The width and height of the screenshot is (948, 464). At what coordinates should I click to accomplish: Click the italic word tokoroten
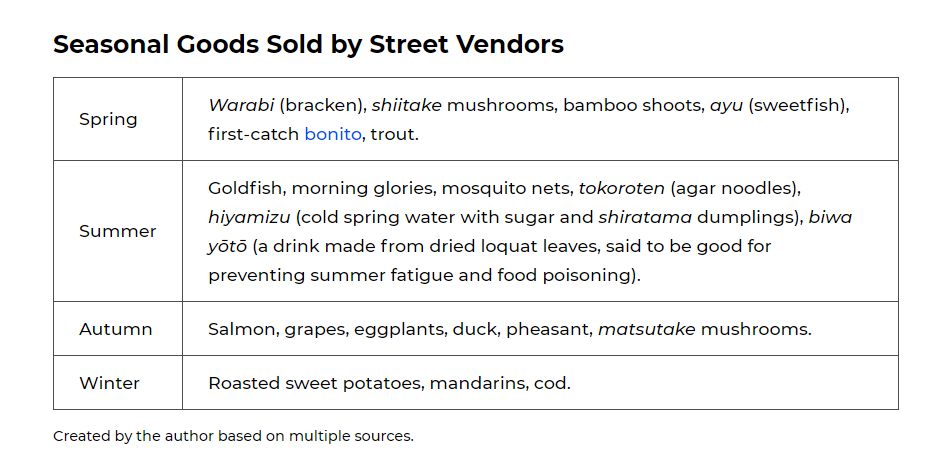tap(622, 188)
